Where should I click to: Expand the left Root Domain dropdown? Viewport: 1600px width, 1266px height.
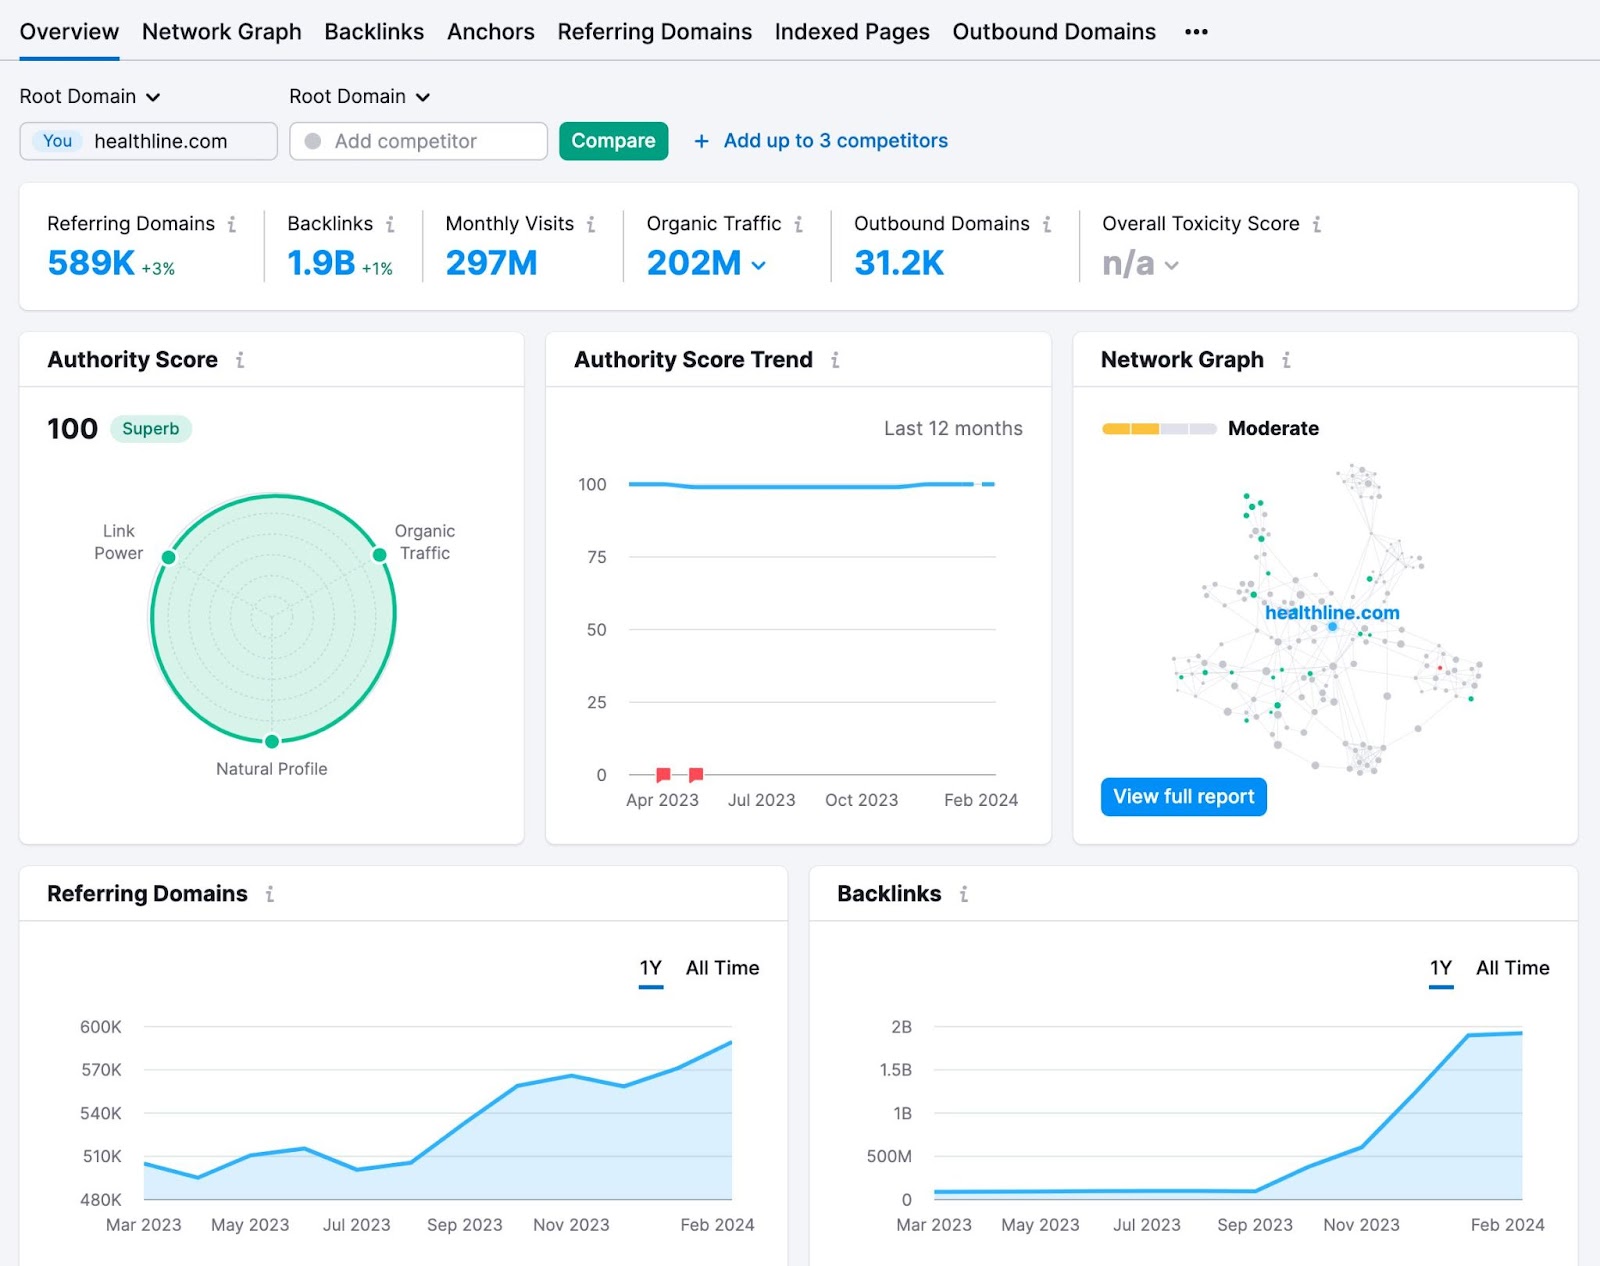click(90, 96)
